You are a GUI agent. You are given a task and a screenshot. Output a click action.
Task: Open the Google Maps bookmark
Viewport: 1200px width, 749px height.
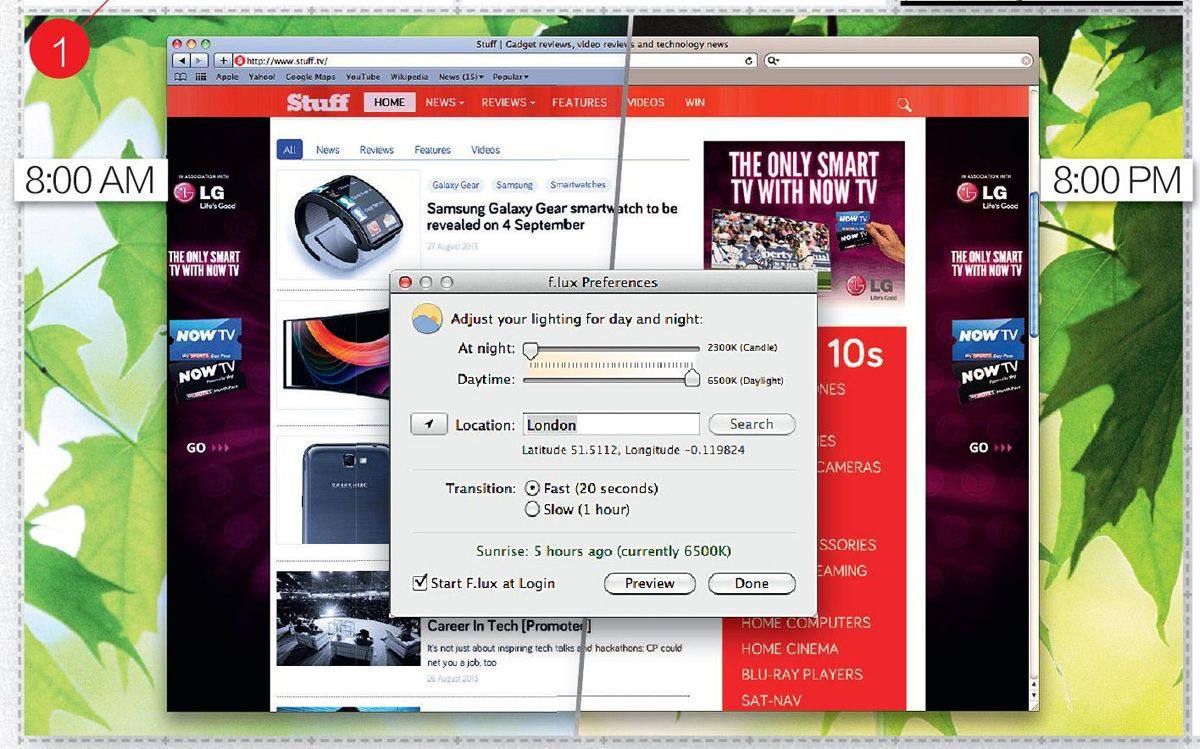click(x=311, y=77)
